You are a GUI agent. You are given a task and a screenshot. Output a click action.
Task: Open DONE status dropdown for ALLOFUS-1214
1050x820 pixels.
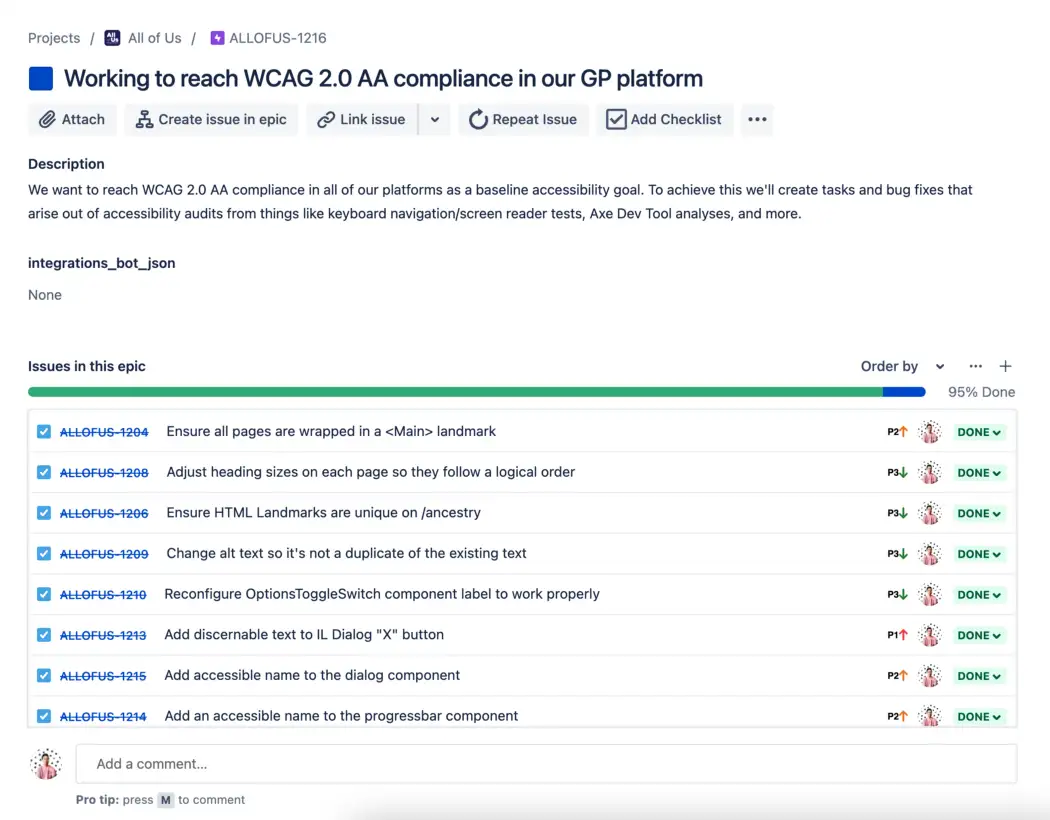[978, 717]
